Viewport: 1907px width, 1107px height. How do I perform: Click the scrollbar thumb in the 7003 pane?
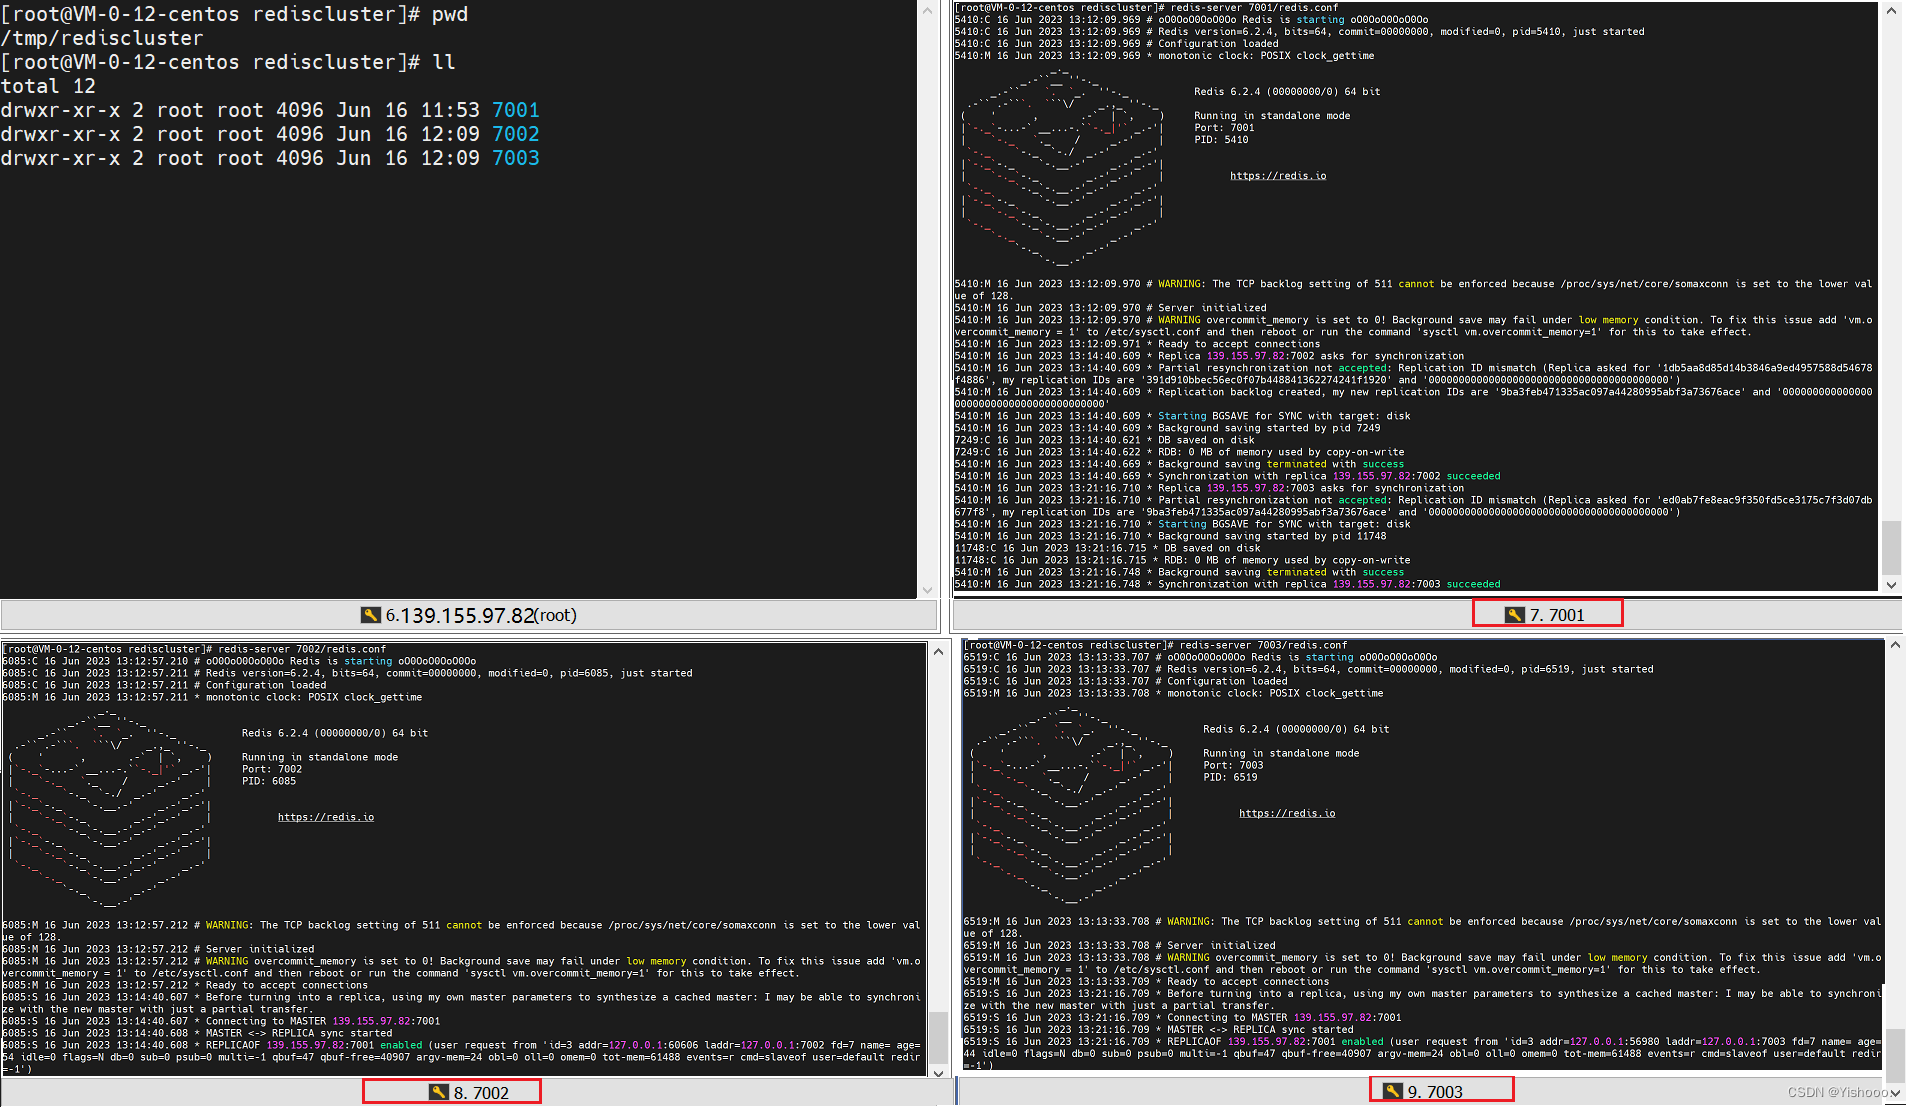1894,1056
